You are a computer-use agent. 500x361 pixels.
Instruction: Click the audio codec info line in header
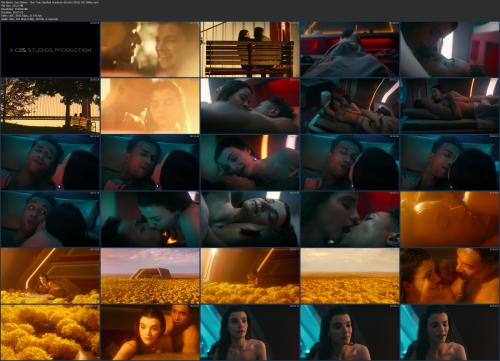[30, 19]
